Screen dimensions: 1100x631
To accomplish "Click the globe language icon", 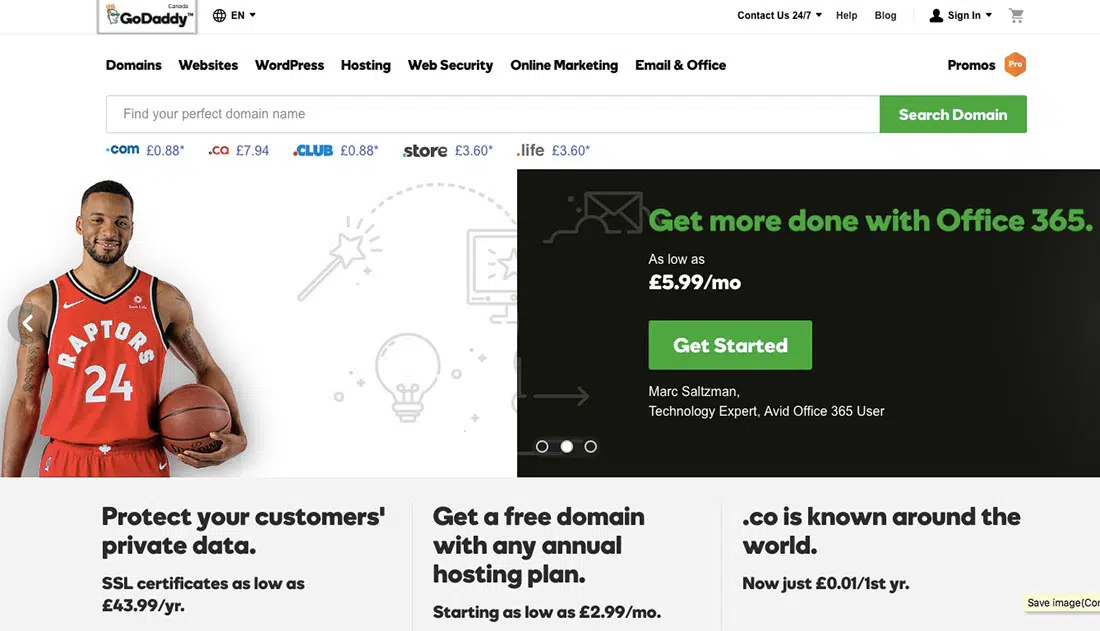I will [220, 16].
